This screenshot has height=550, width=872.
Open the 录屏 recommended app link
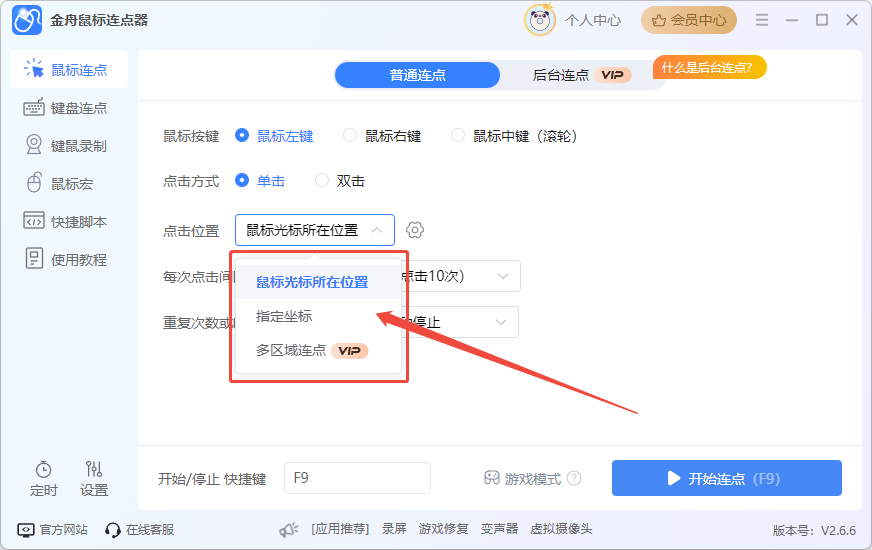(x=394, y=529)
